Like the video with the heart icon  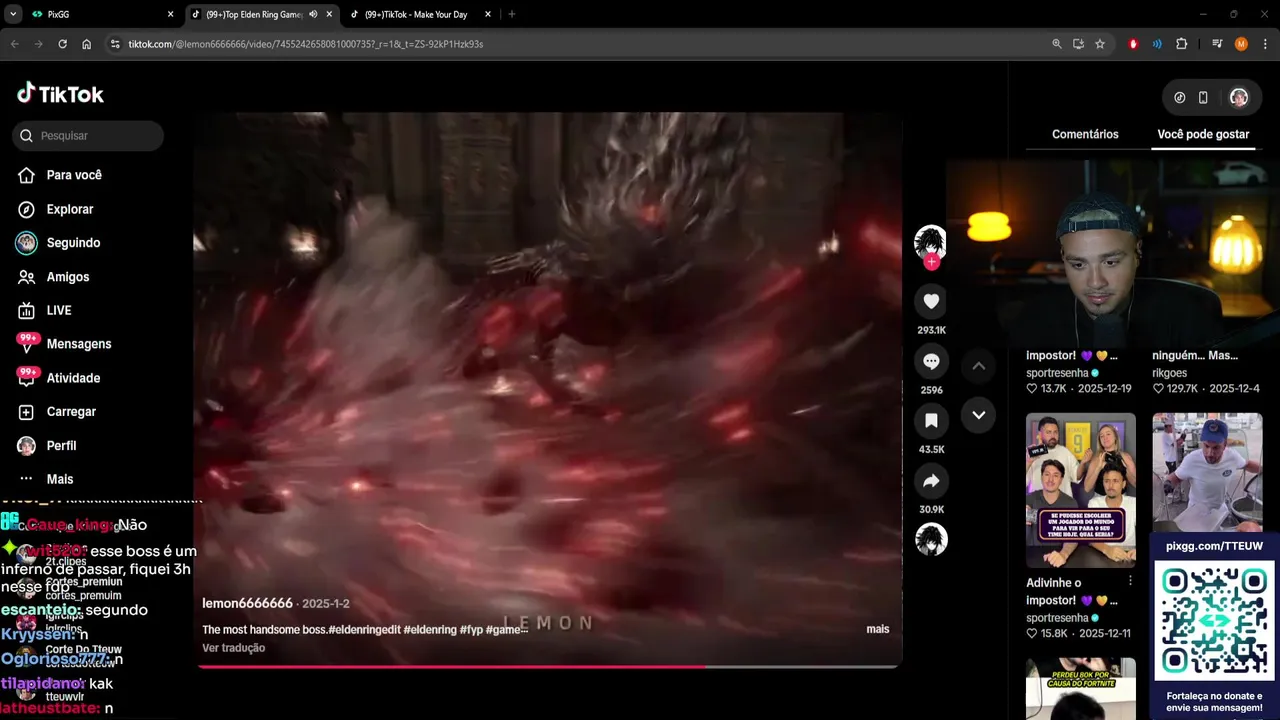pyautogui.click(x=931, y=301)
